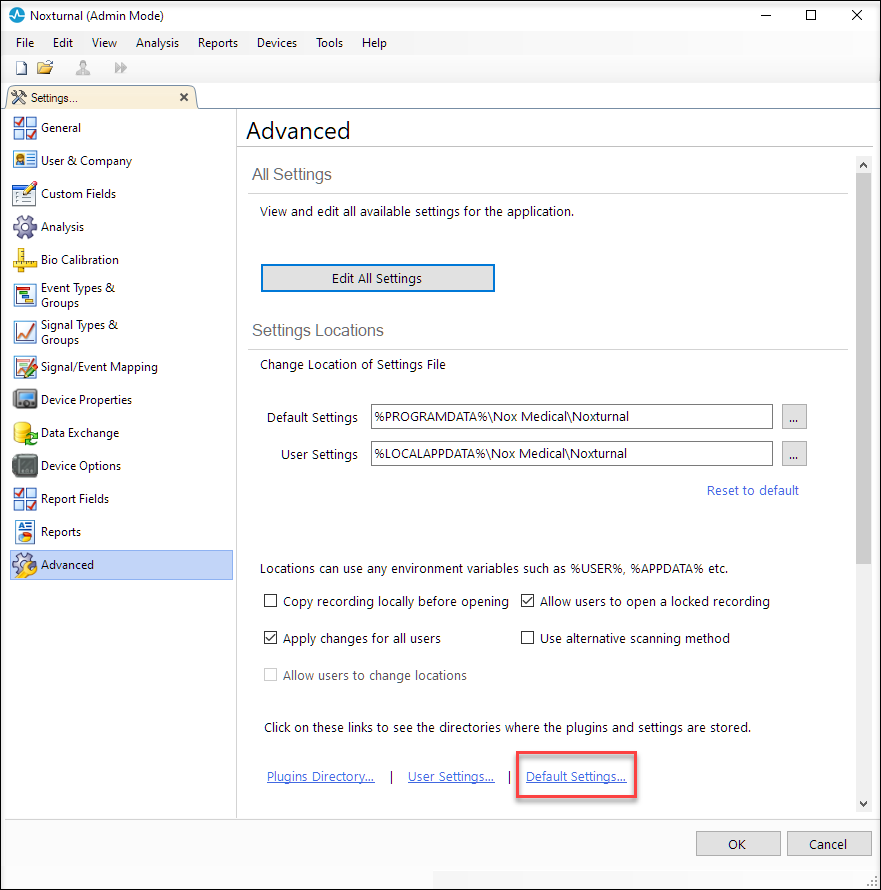Open the Device Properties settings icon
The width and height of the screenshot is (881, 890).
pos(27,399)
